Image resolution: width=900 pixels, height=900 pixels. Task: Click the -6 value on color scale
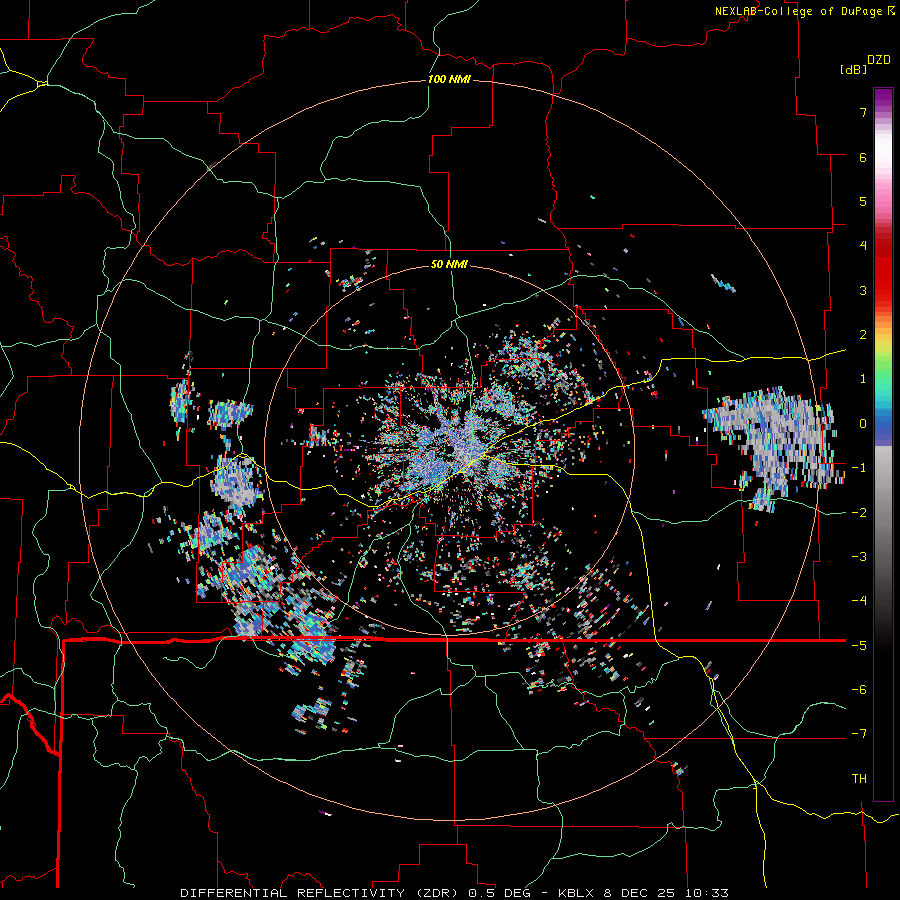pyautogui.click(x=859, y=690)
